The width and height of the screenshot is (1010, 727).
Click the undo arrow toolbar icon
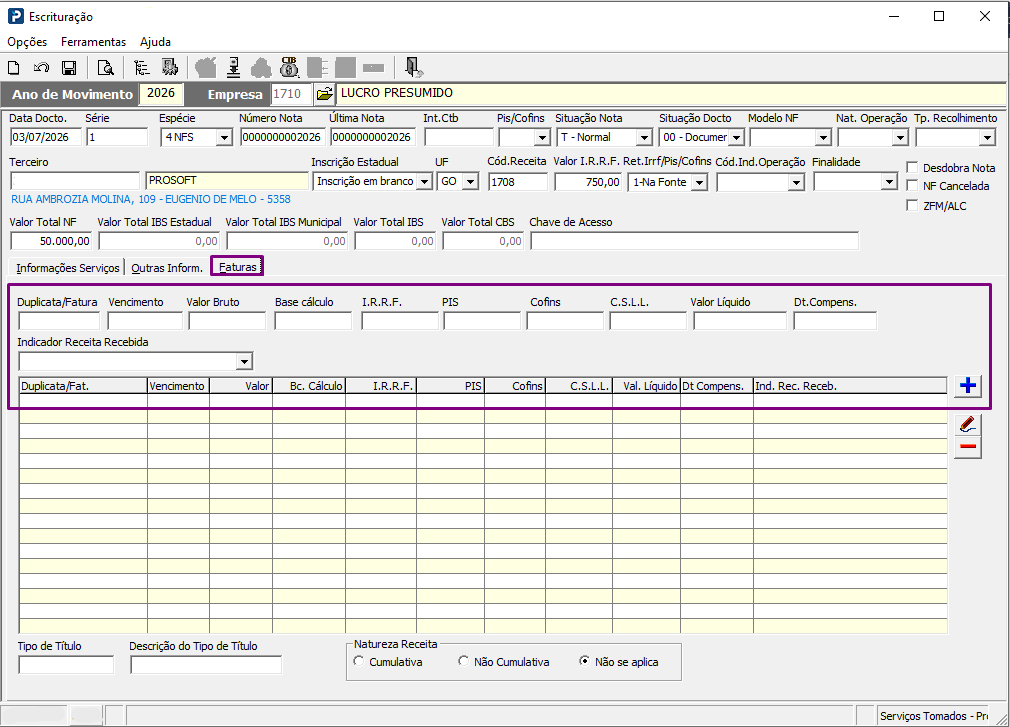coord(41,68)
